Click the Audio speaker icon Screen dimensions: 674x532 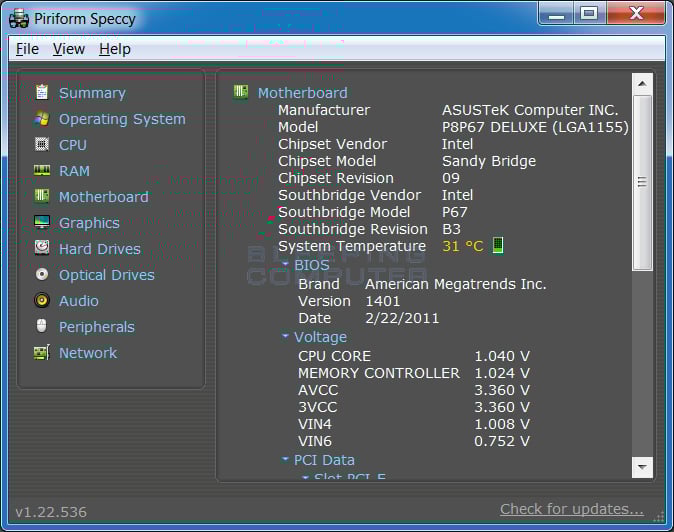pos(42,301)
